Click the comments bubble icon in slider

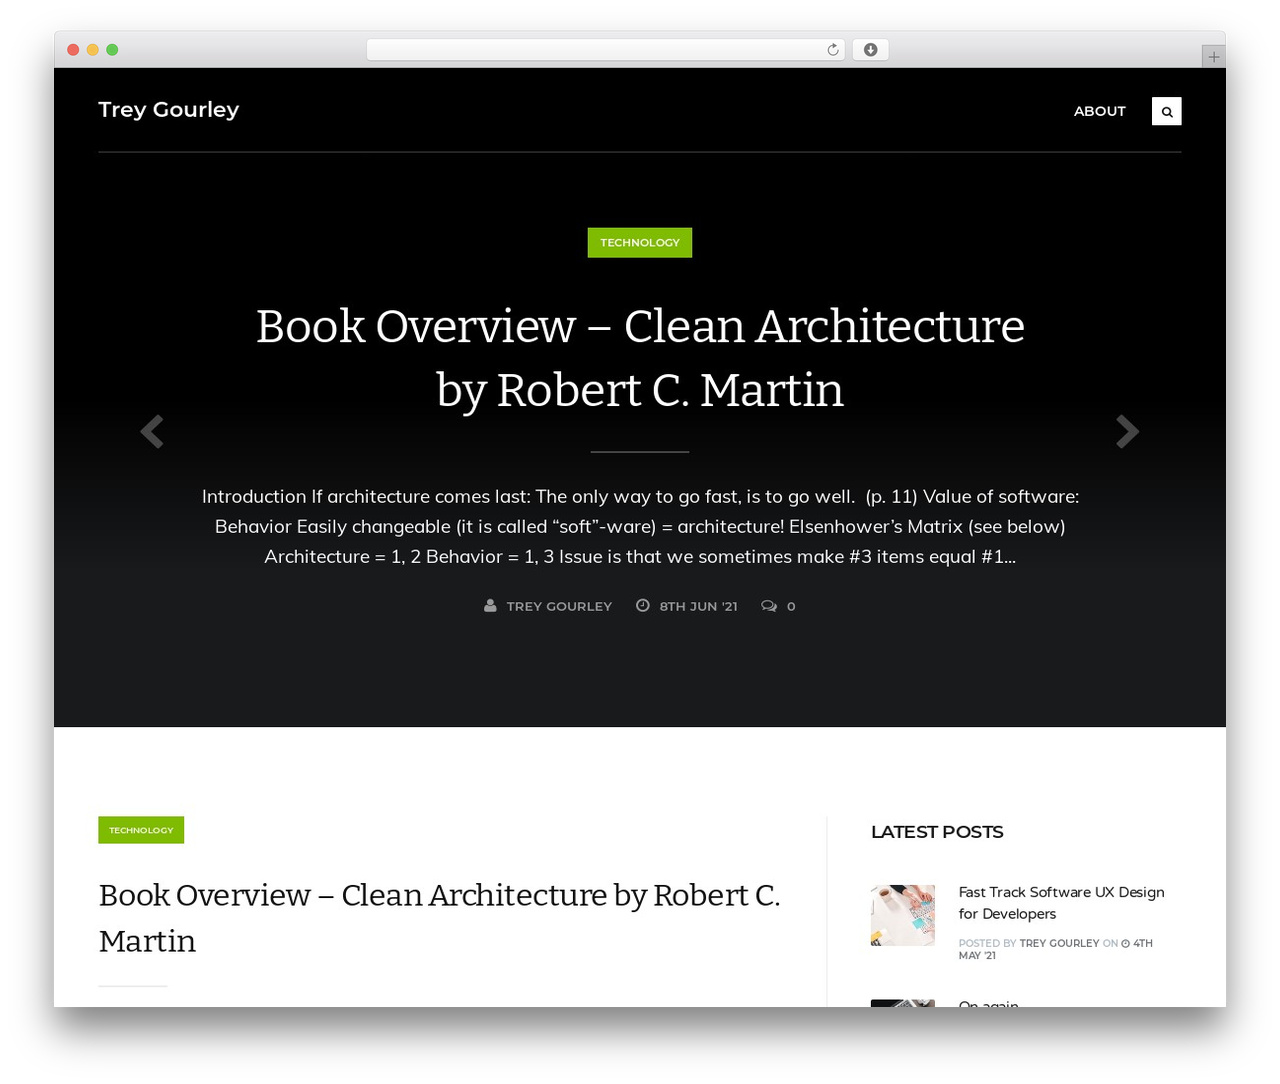coord(769,606)
